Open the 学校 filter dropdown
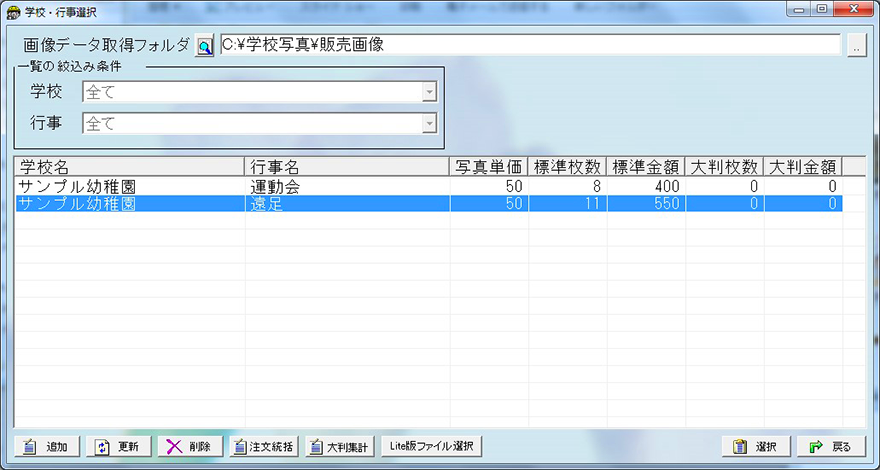The height and width of the screenshot is (470, 880). point(429,92)
